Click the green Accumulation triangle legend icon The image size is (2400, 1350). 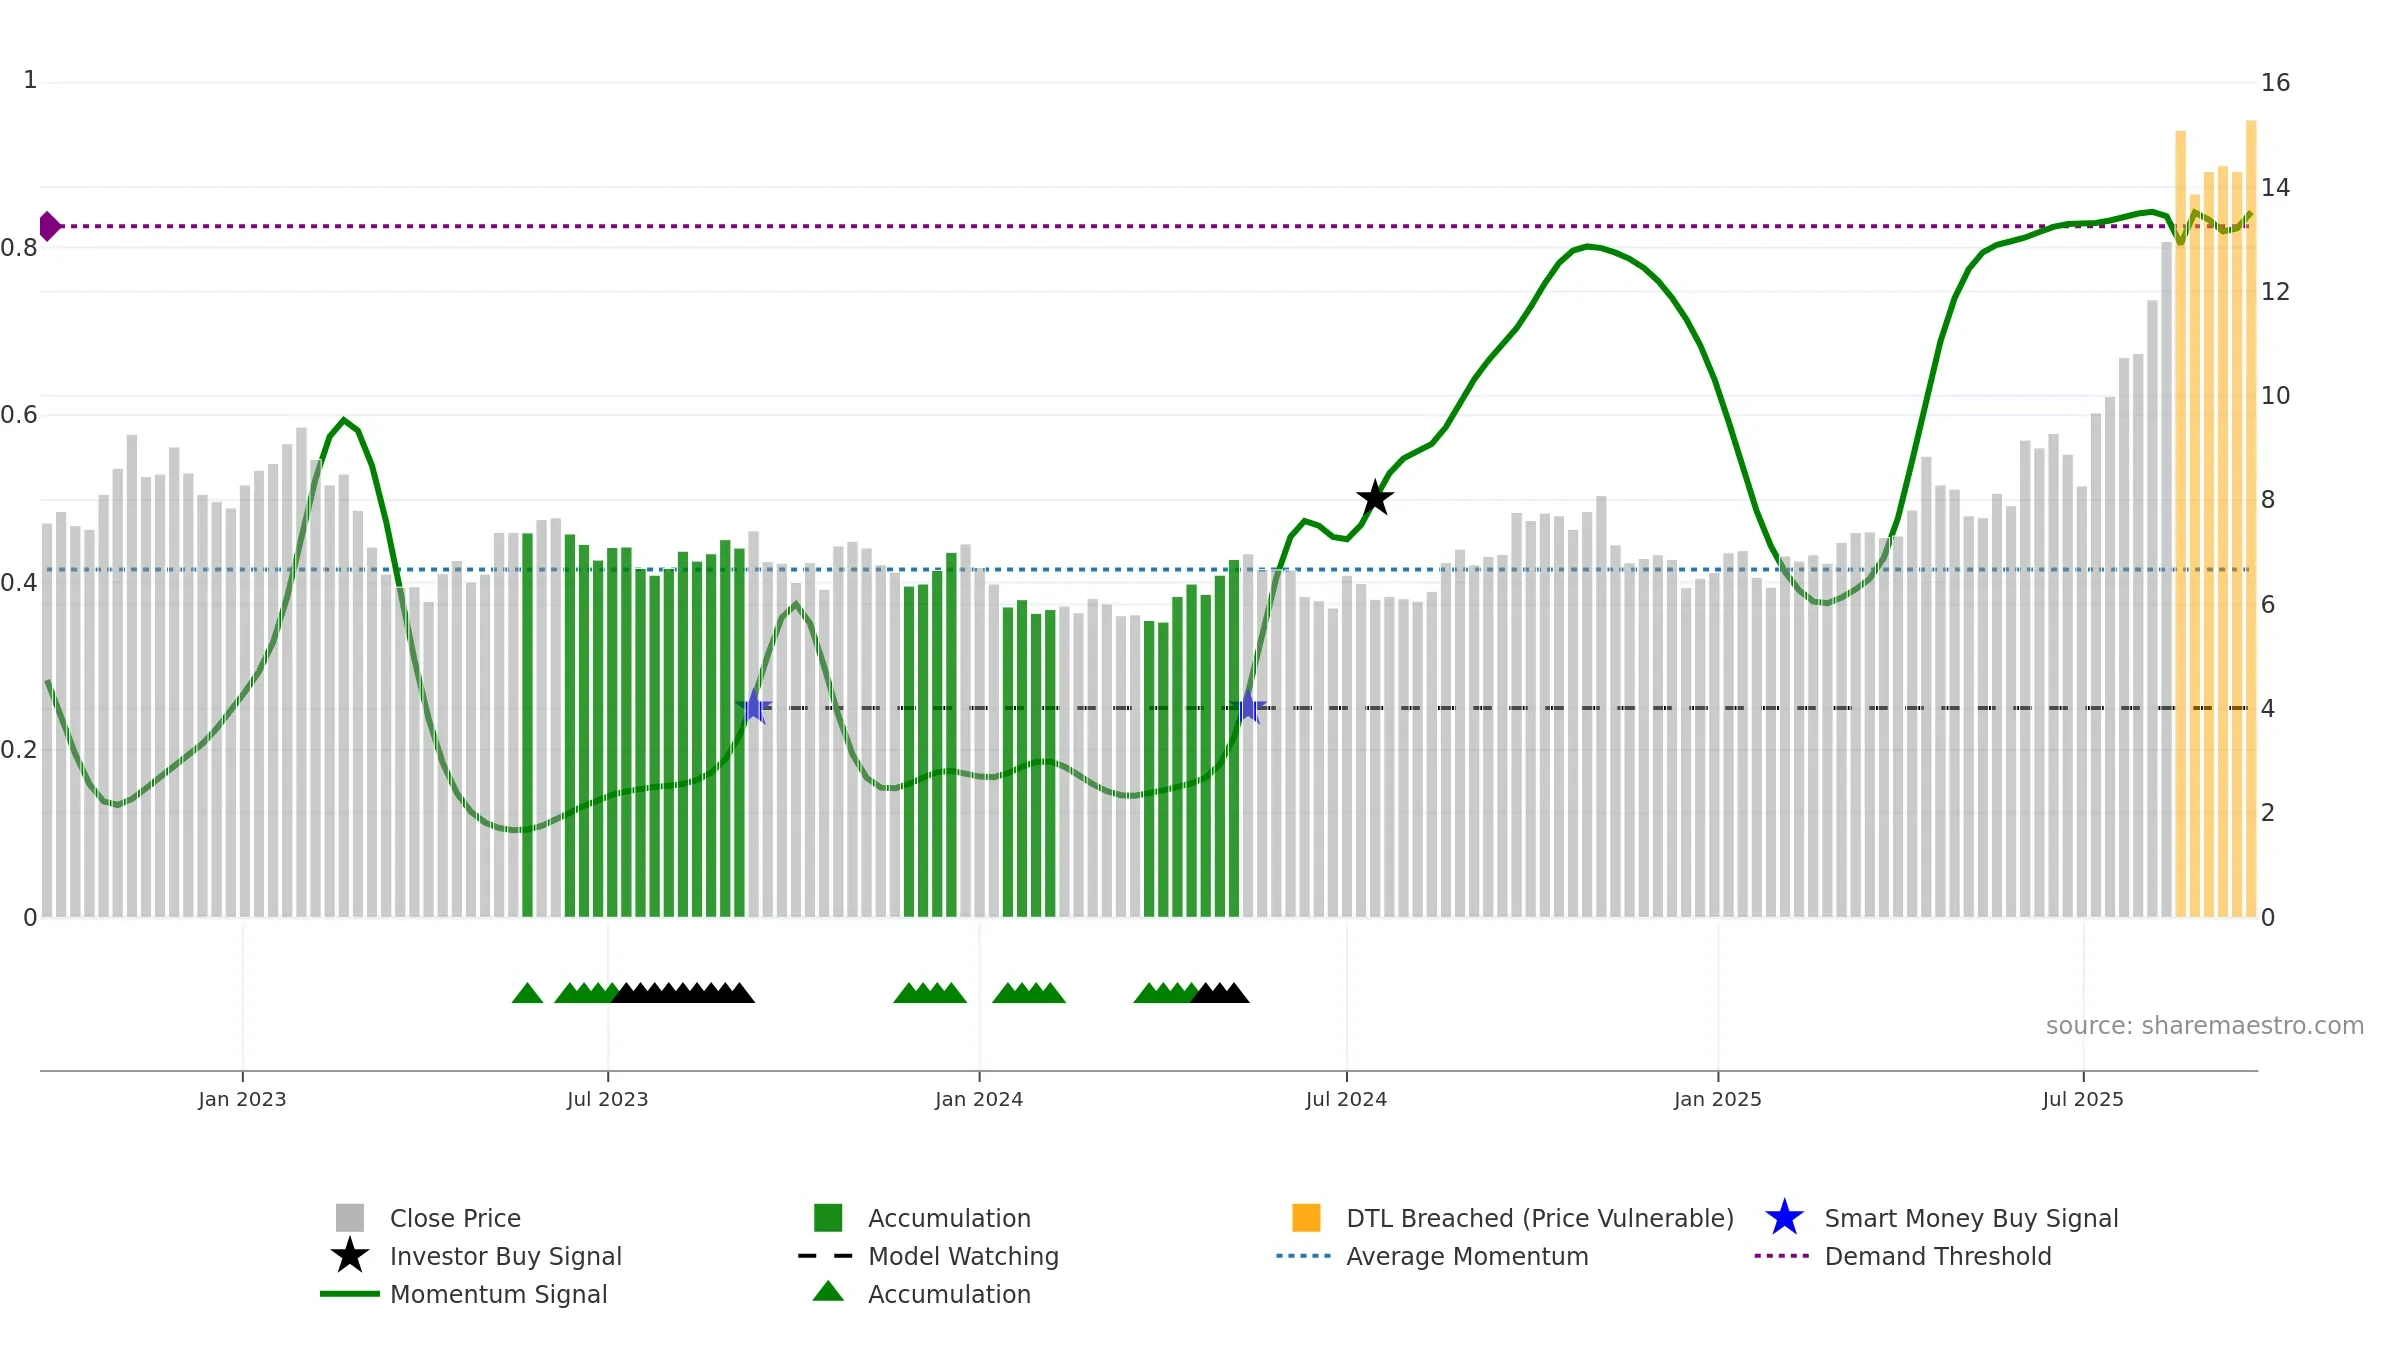click(x=828, y=1292)
